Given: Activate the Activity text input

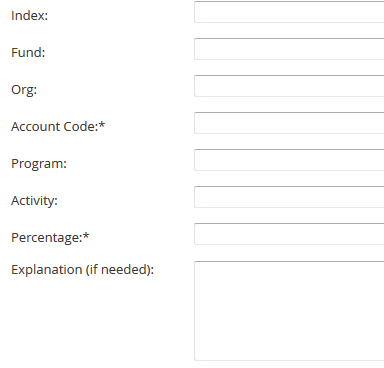Looking at the screenshot, I should tap(289, 197).
